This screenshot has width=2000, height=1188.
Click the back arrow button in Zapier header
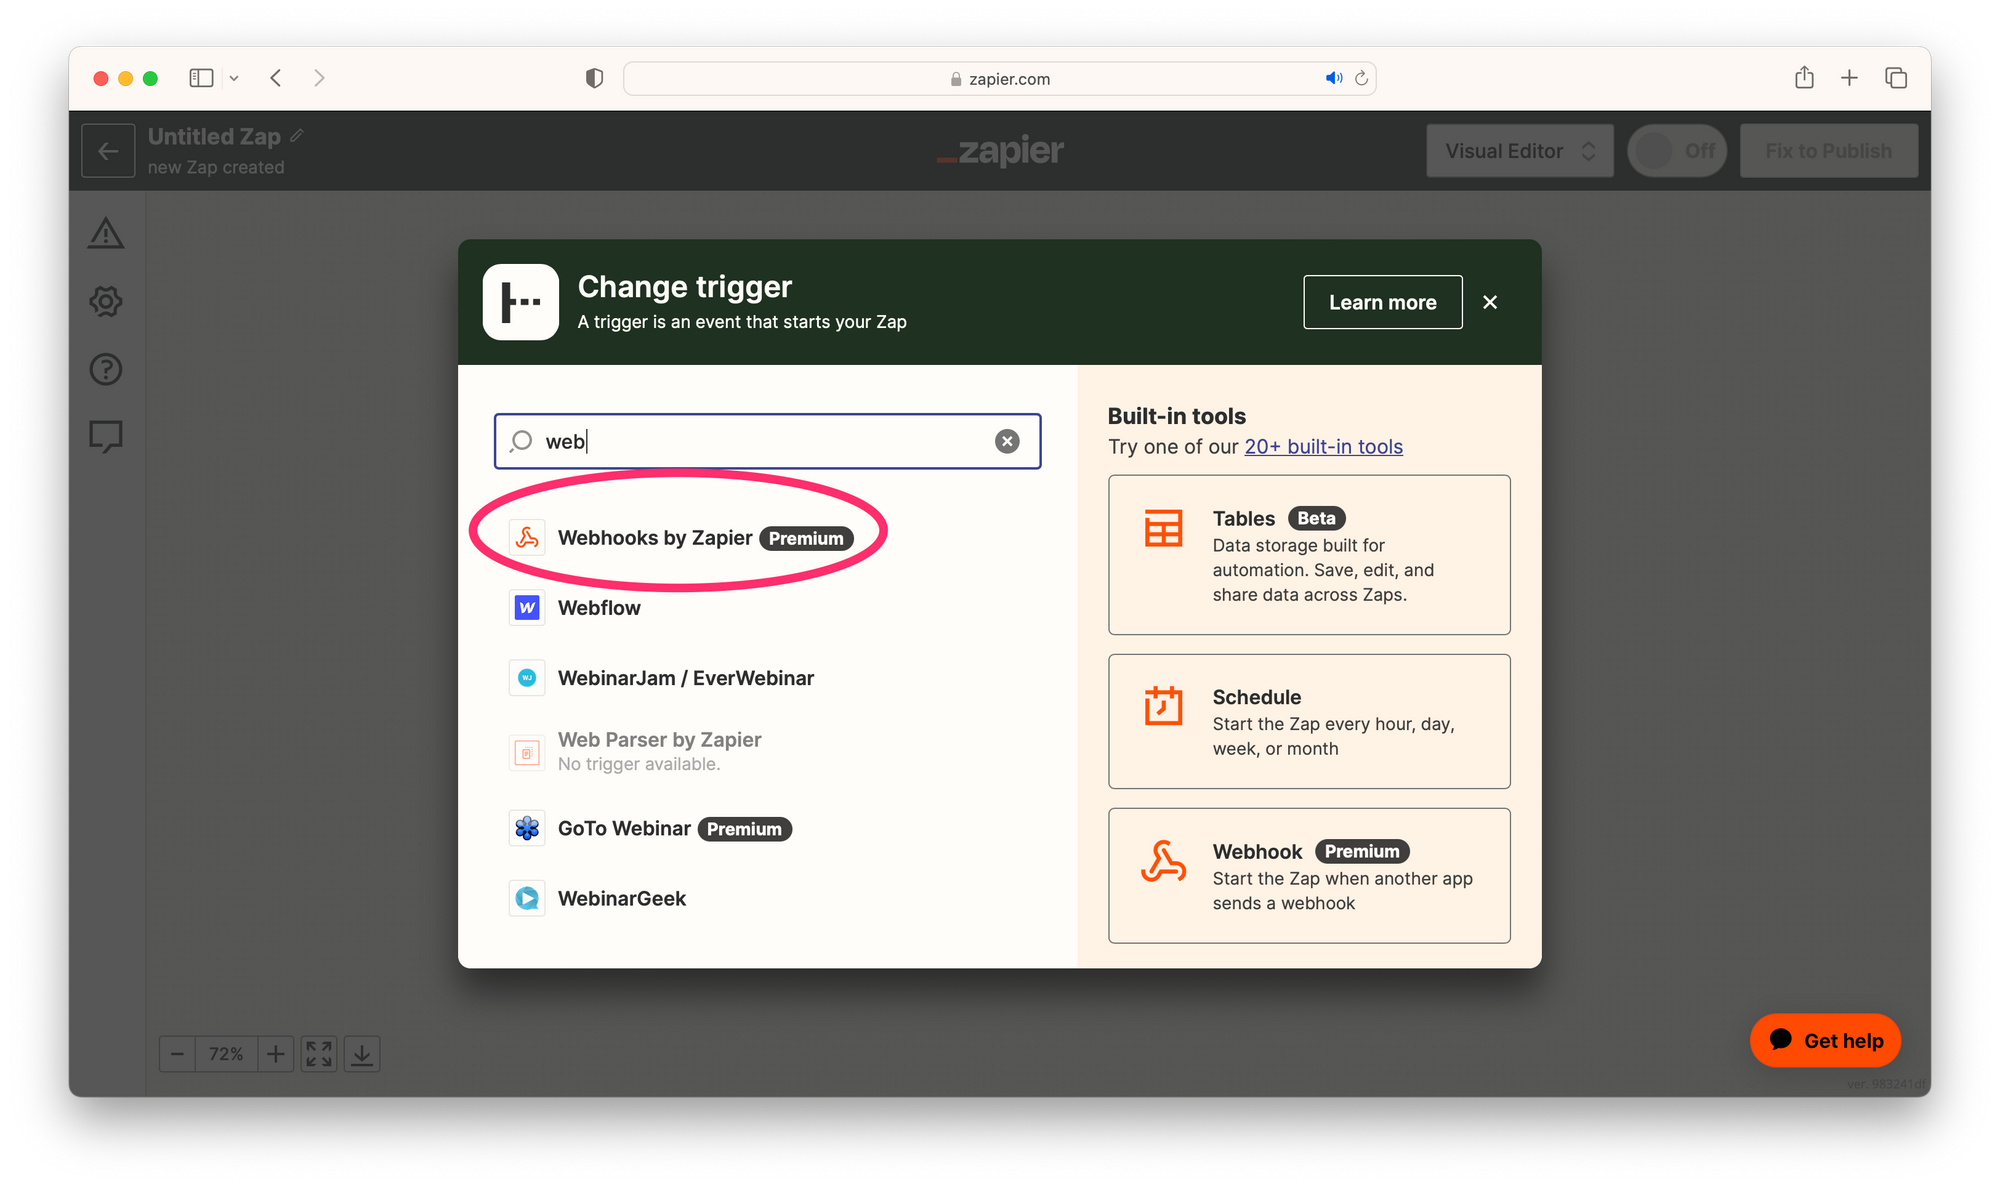point(108,151)
